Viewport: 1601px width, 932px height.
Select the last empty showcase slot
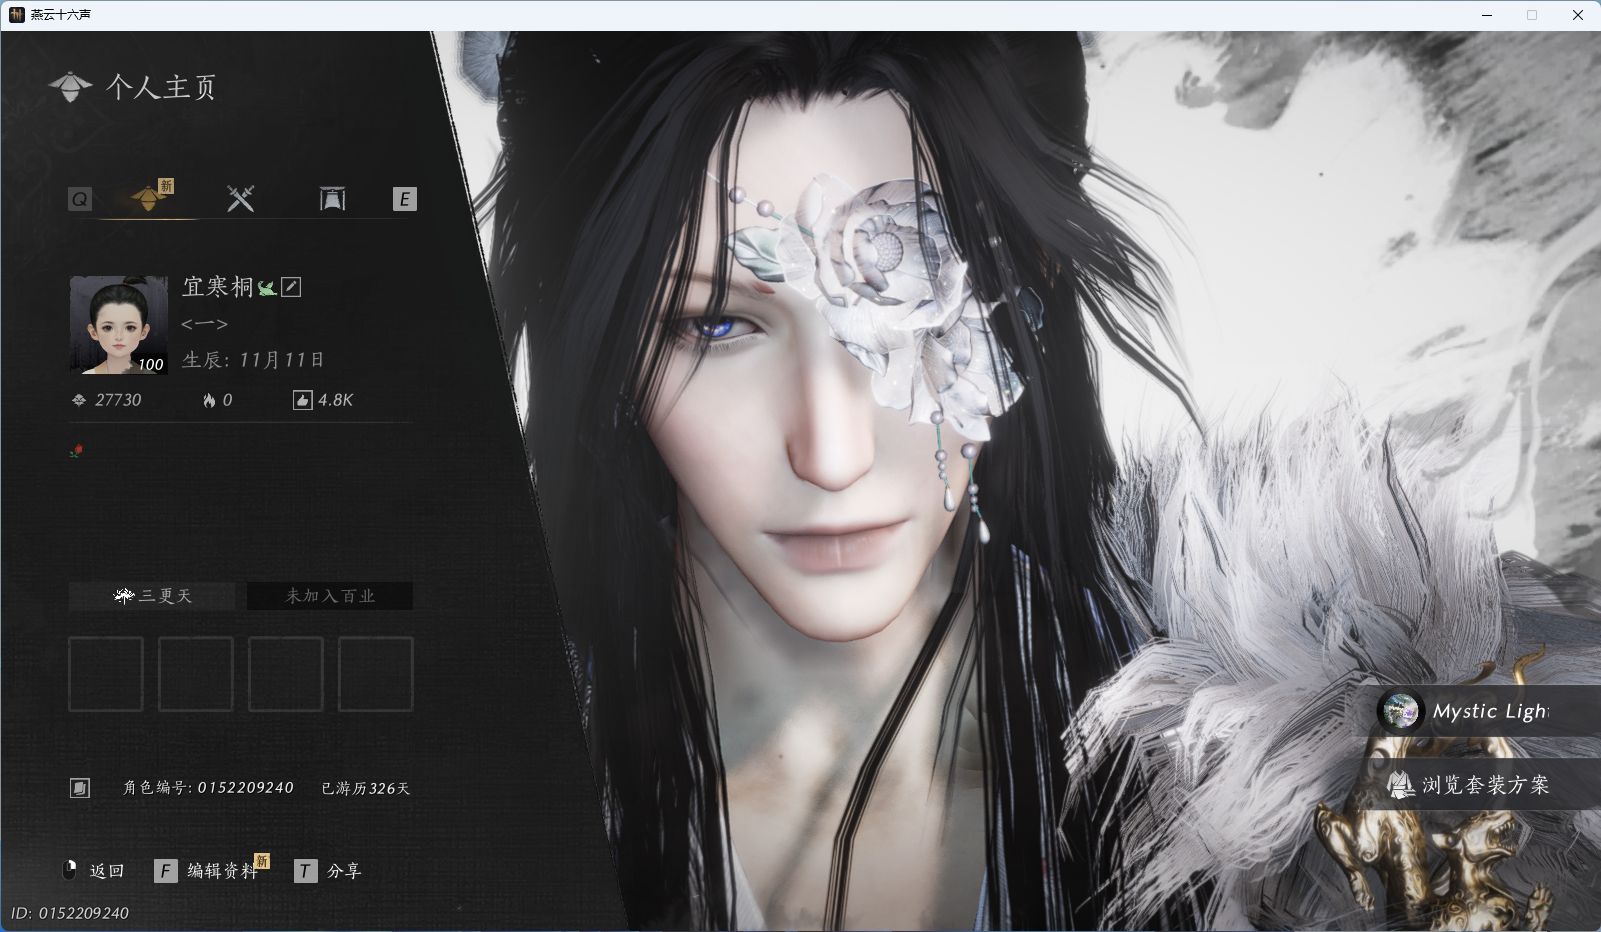click(376, 674)
